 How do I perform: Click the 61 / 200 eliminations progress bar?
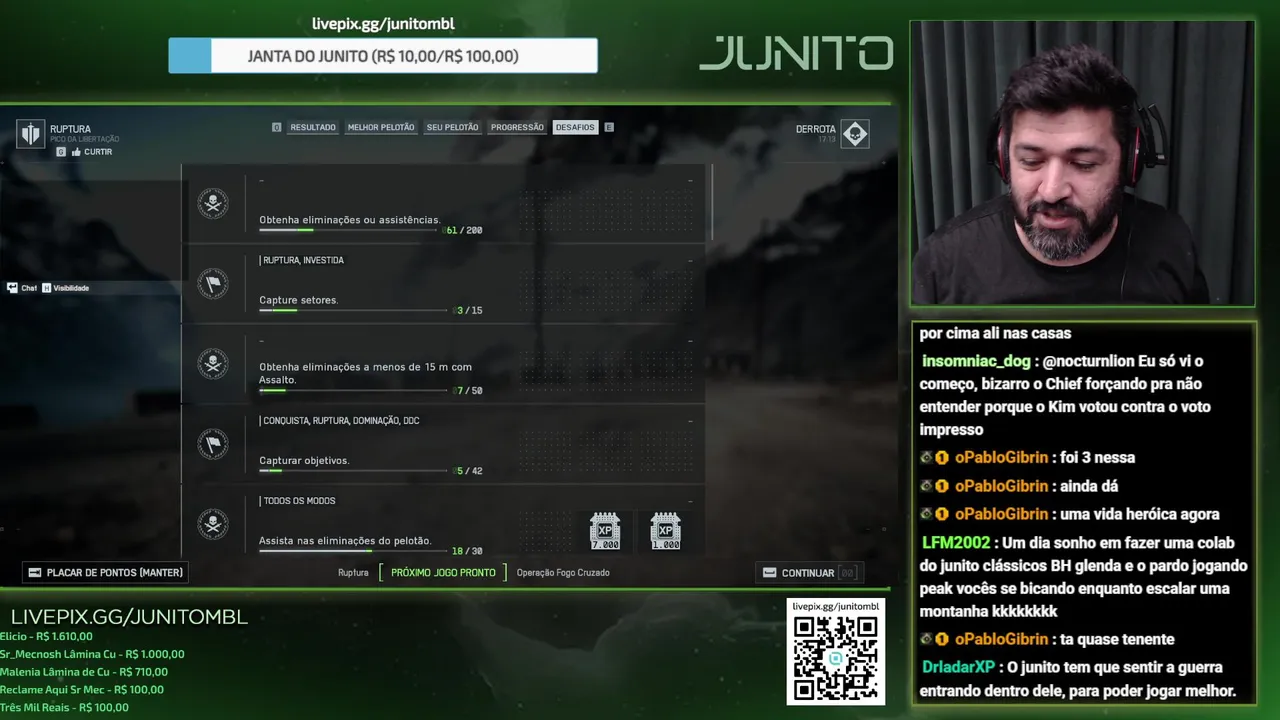[348, 230]
